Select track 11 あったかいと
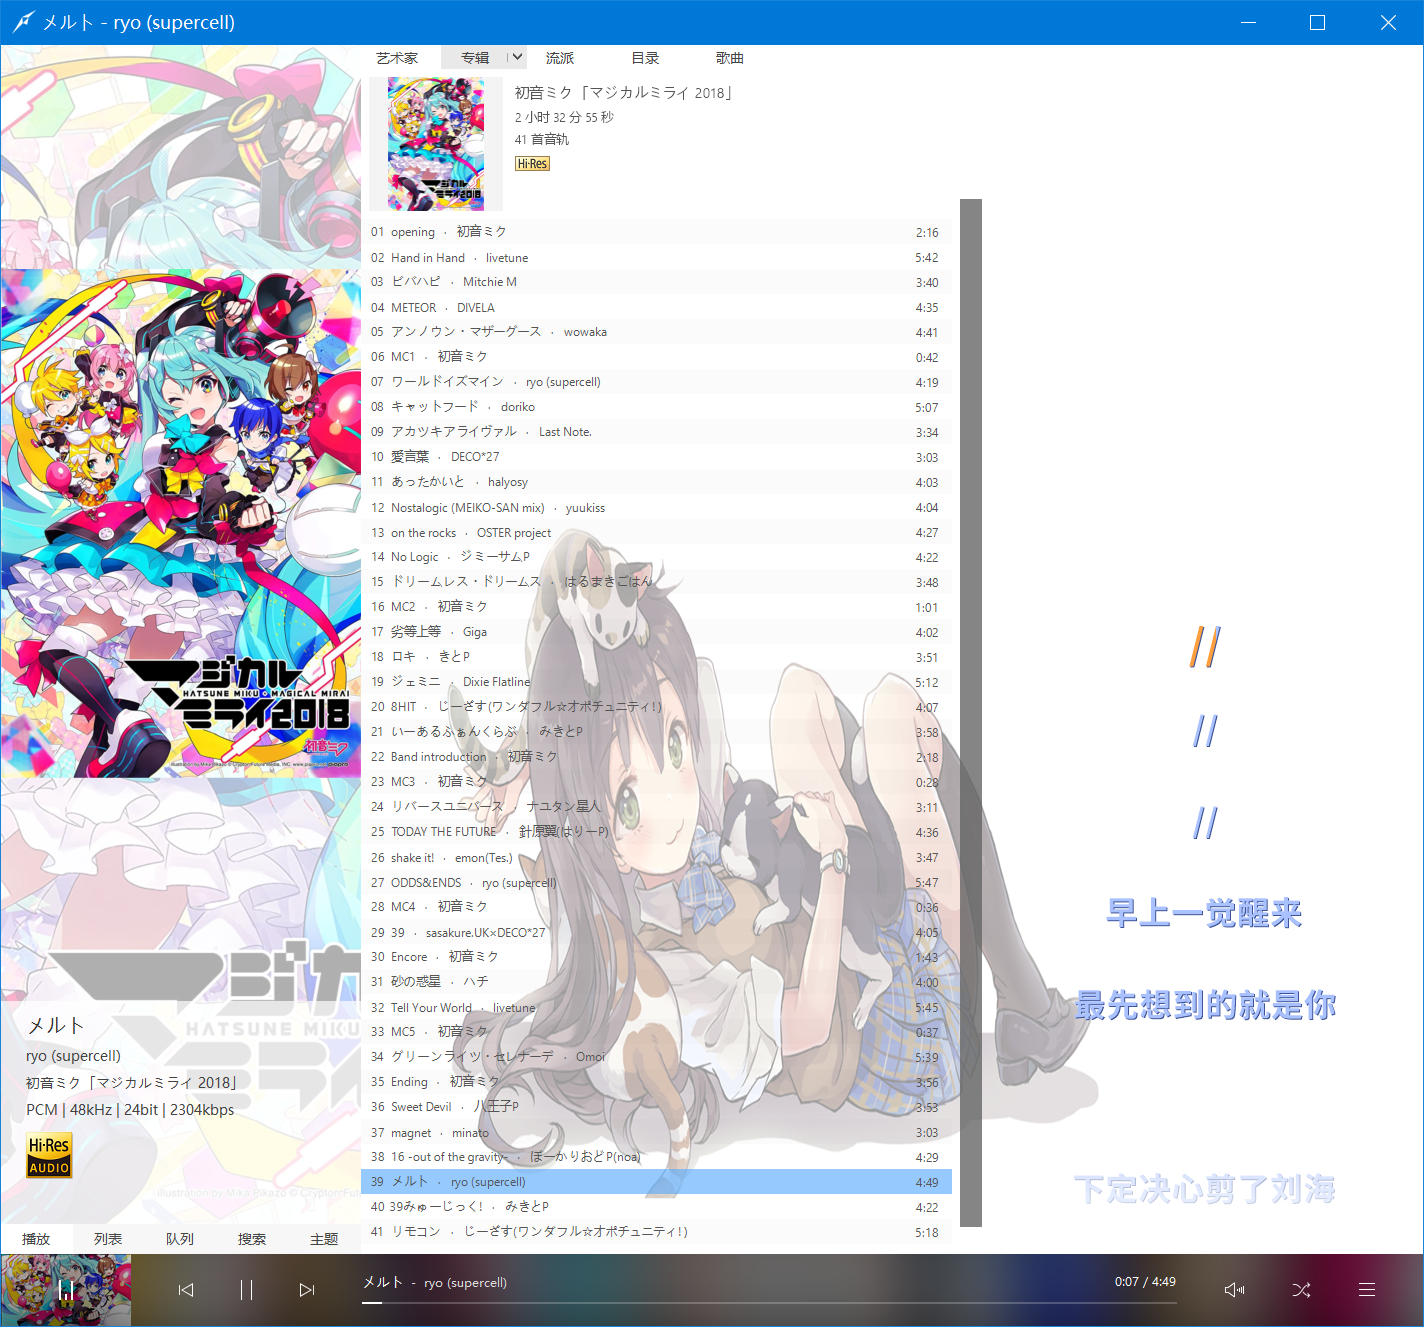 pos(656,482)
